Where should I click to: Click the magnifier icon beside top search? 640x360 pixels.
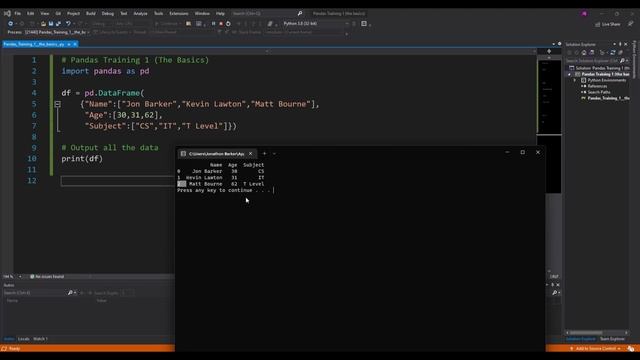click(x=300, y=13)
